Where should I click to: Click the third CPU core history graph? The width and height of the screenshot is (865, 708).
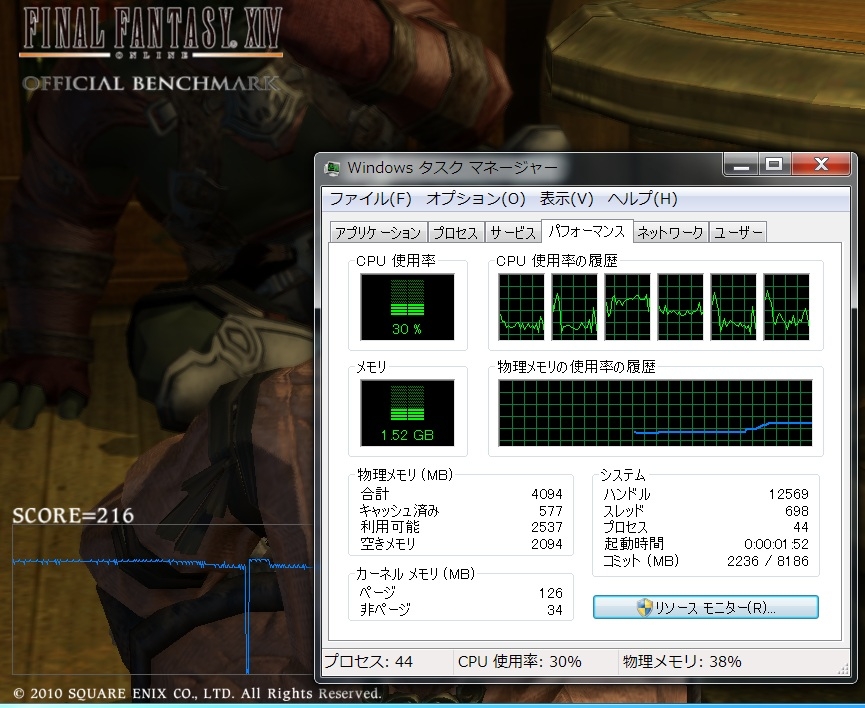pos(627,307)
